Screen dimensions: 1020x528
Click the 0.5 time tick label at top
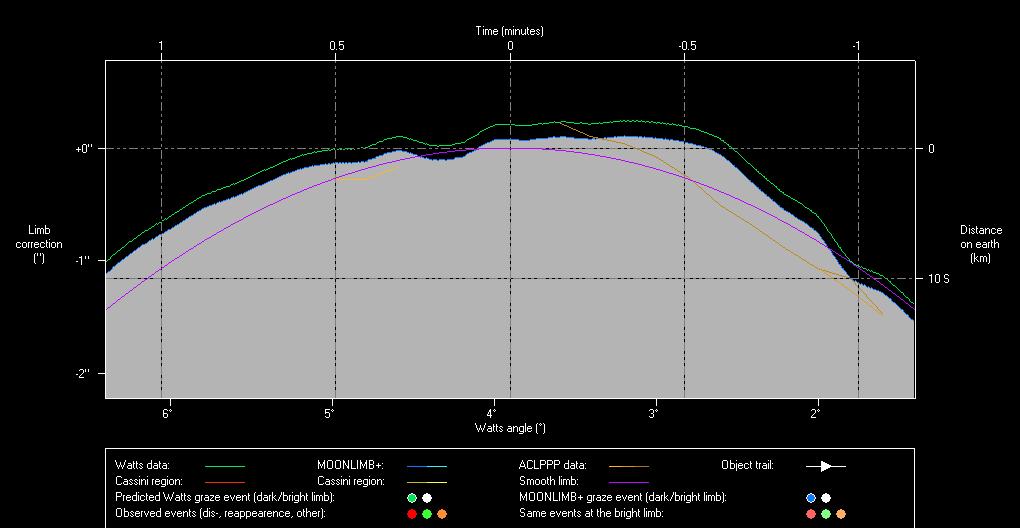337,46
